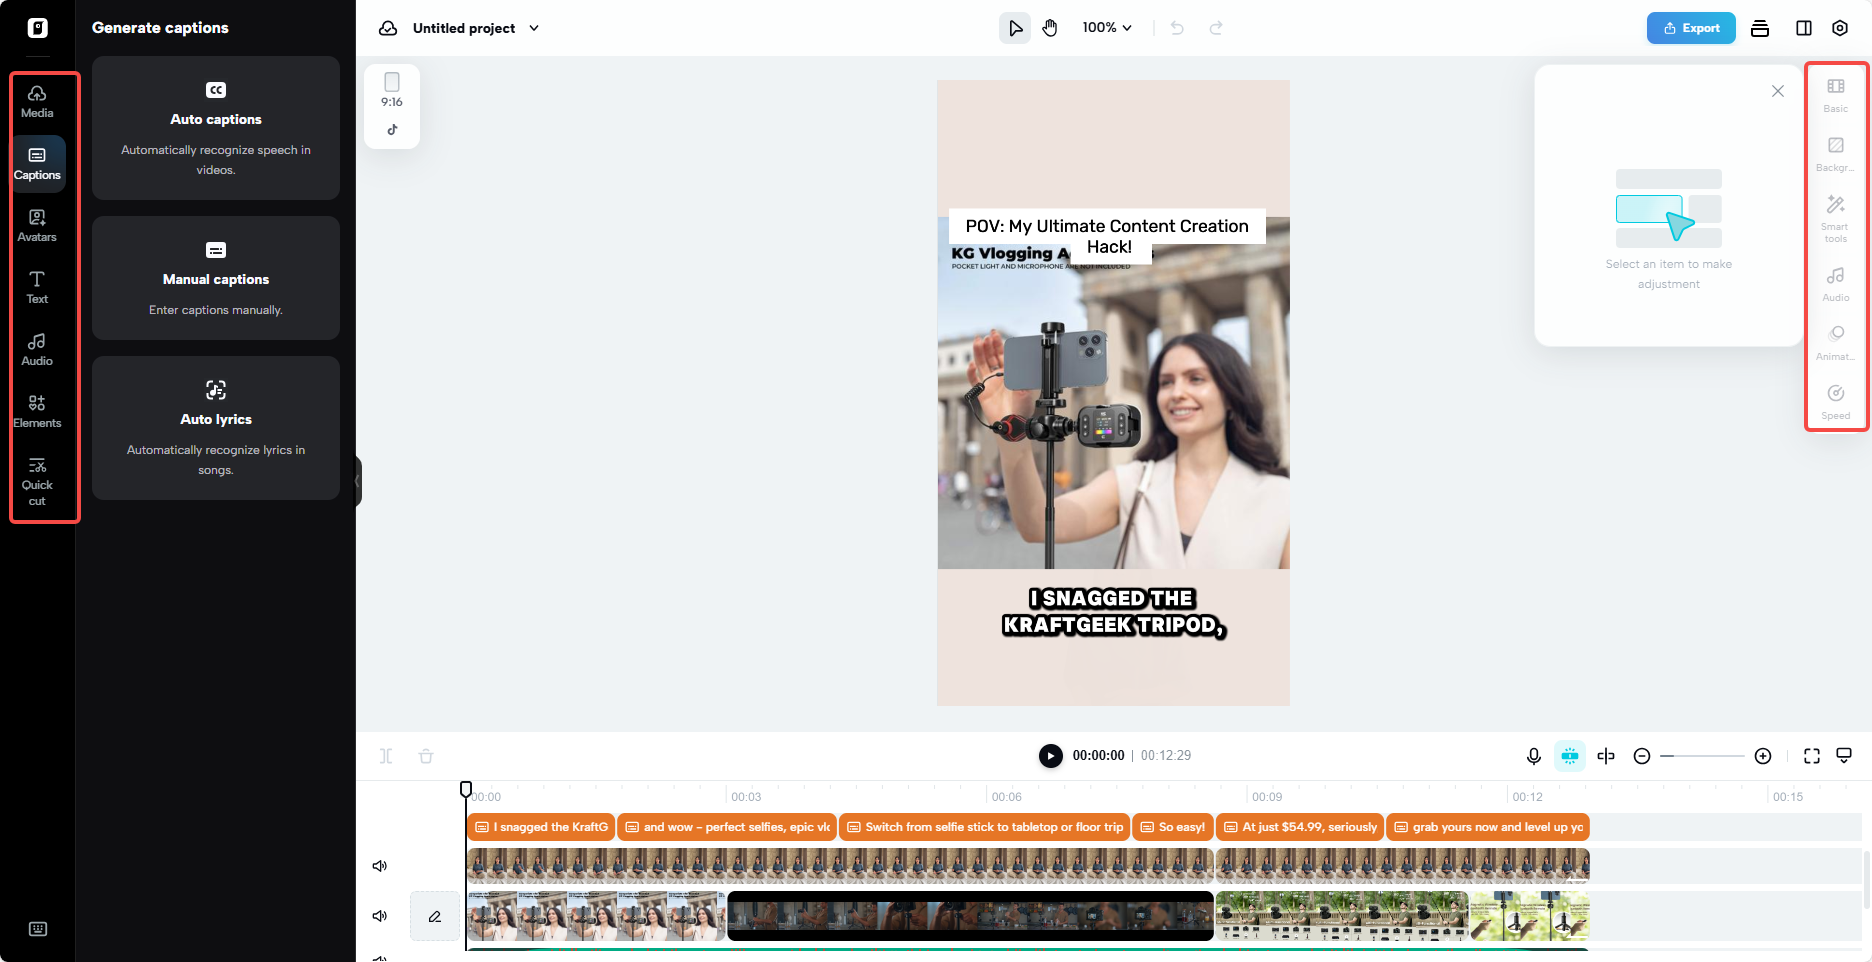This screenshot has height=962, width=1872.
Task: Redo the last action
Action: pyautogui.click(x=1216, y=28)
